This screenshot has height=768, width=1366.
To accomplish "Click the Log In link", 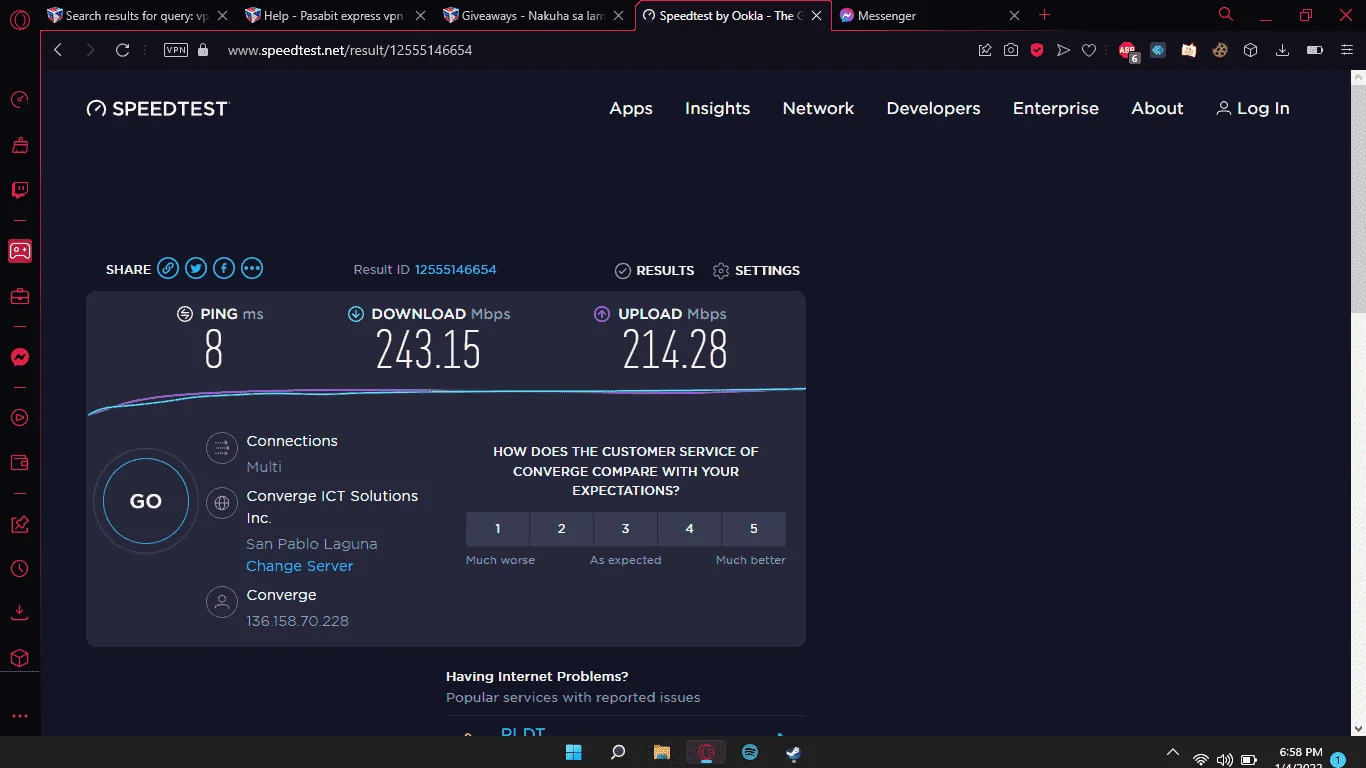I will [x=1252, y=108].
